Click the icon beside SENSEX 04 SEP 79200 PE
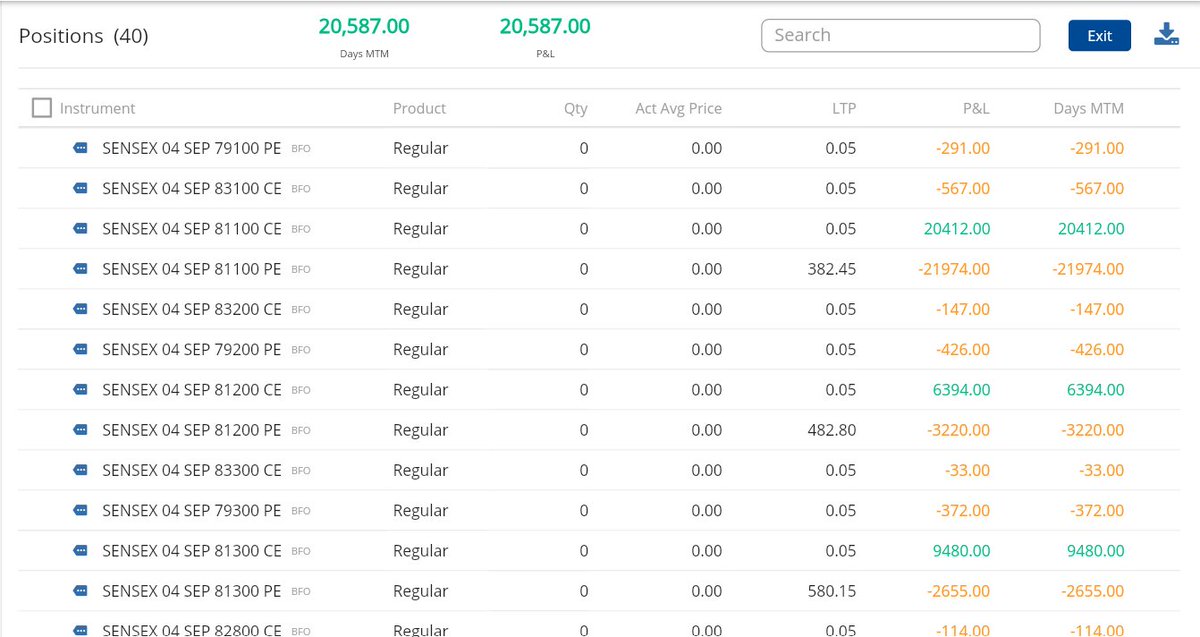The image size is (1200, 637). coord(81,350)
